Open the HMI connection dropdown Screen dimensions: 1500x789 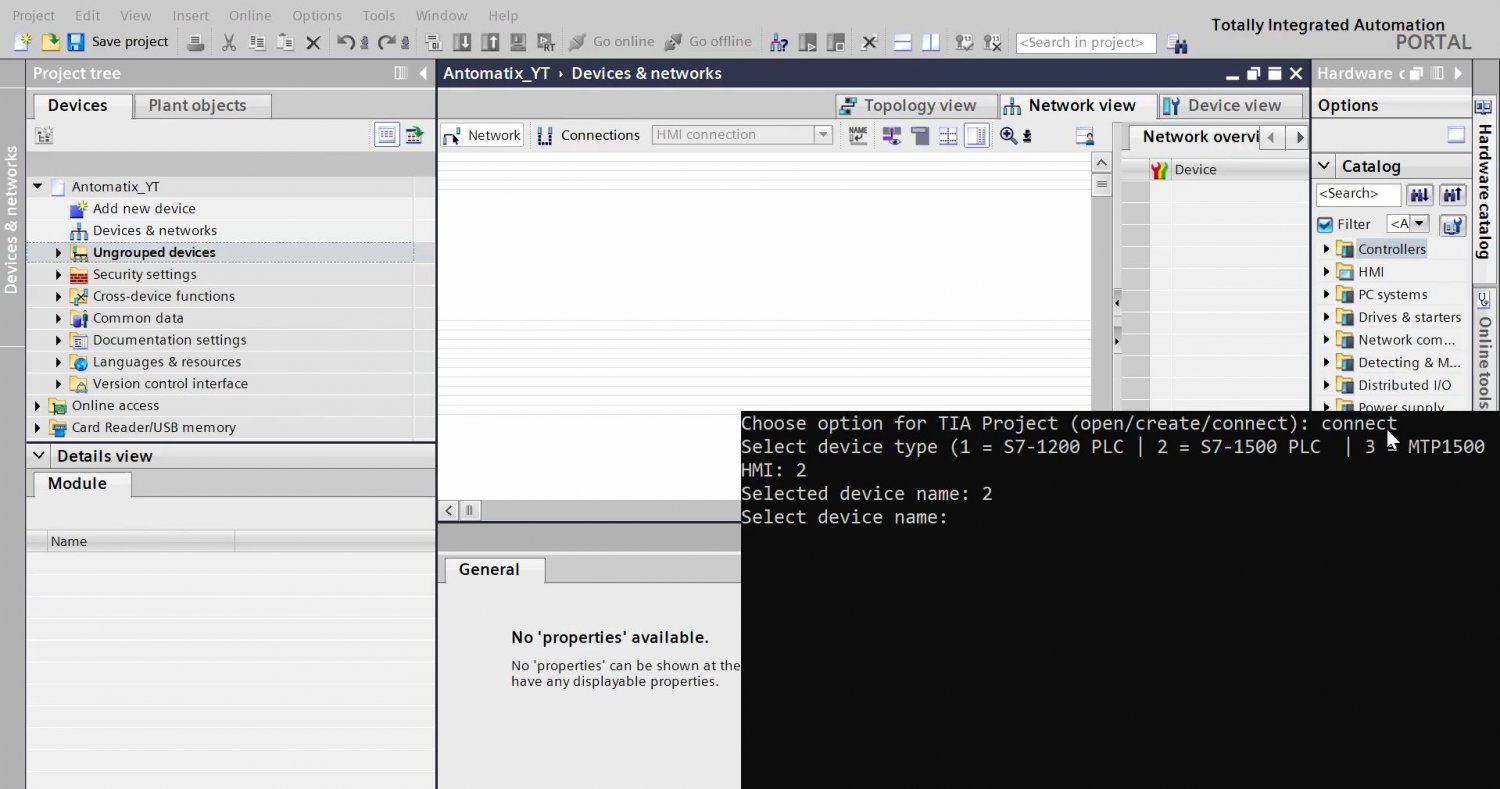coord(823,134)
